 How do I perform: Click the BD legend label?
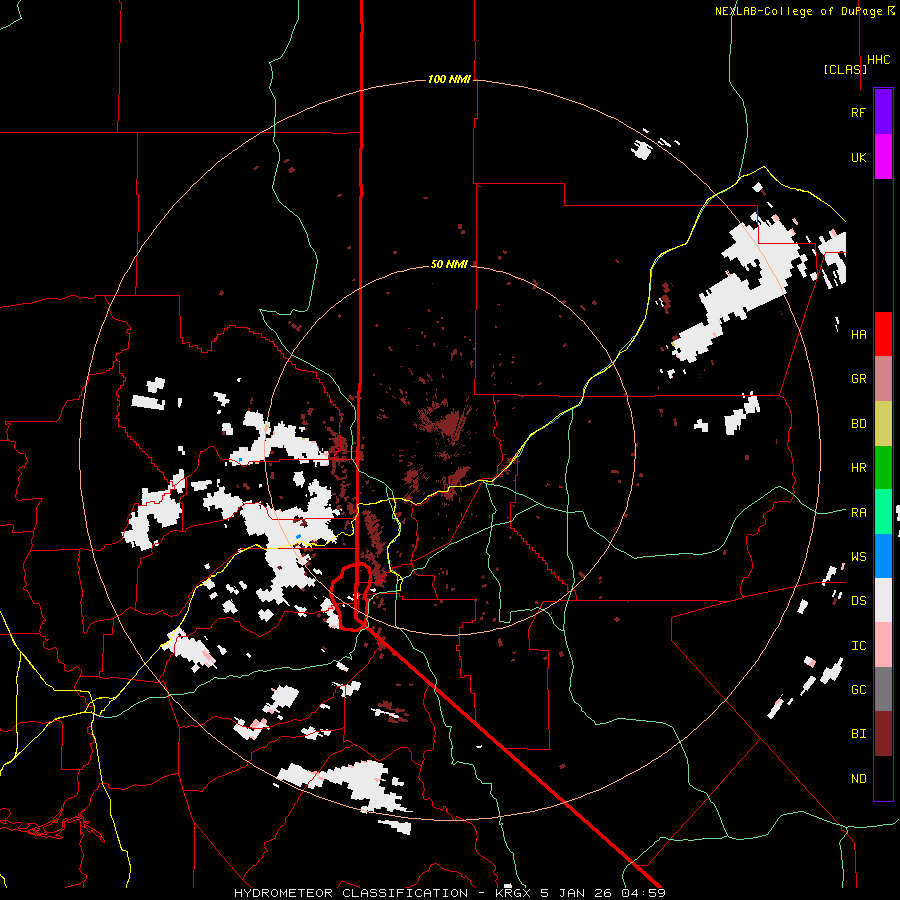coord(858,424)
